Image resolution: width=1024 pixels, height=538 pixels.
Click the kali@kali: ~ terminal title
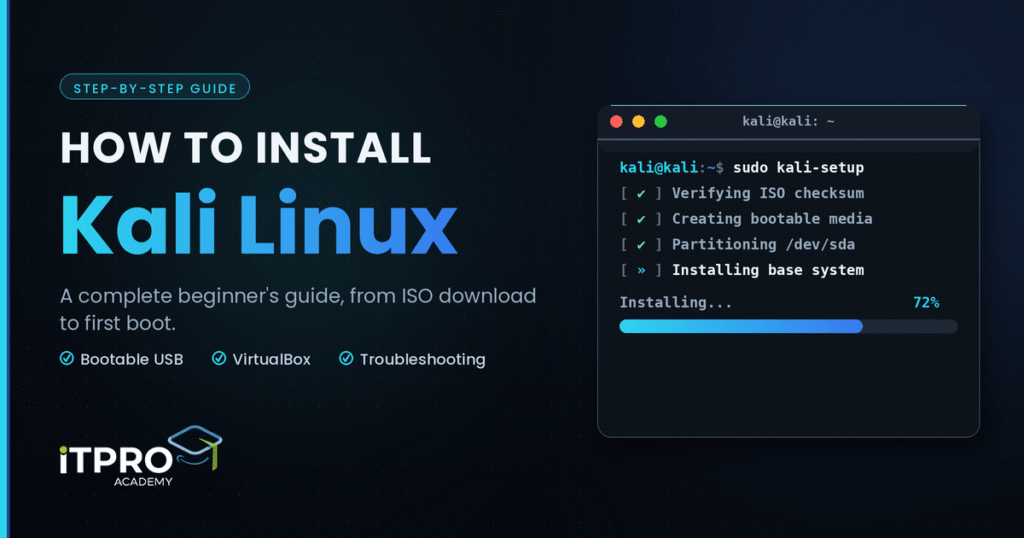(x=788, y=121)
